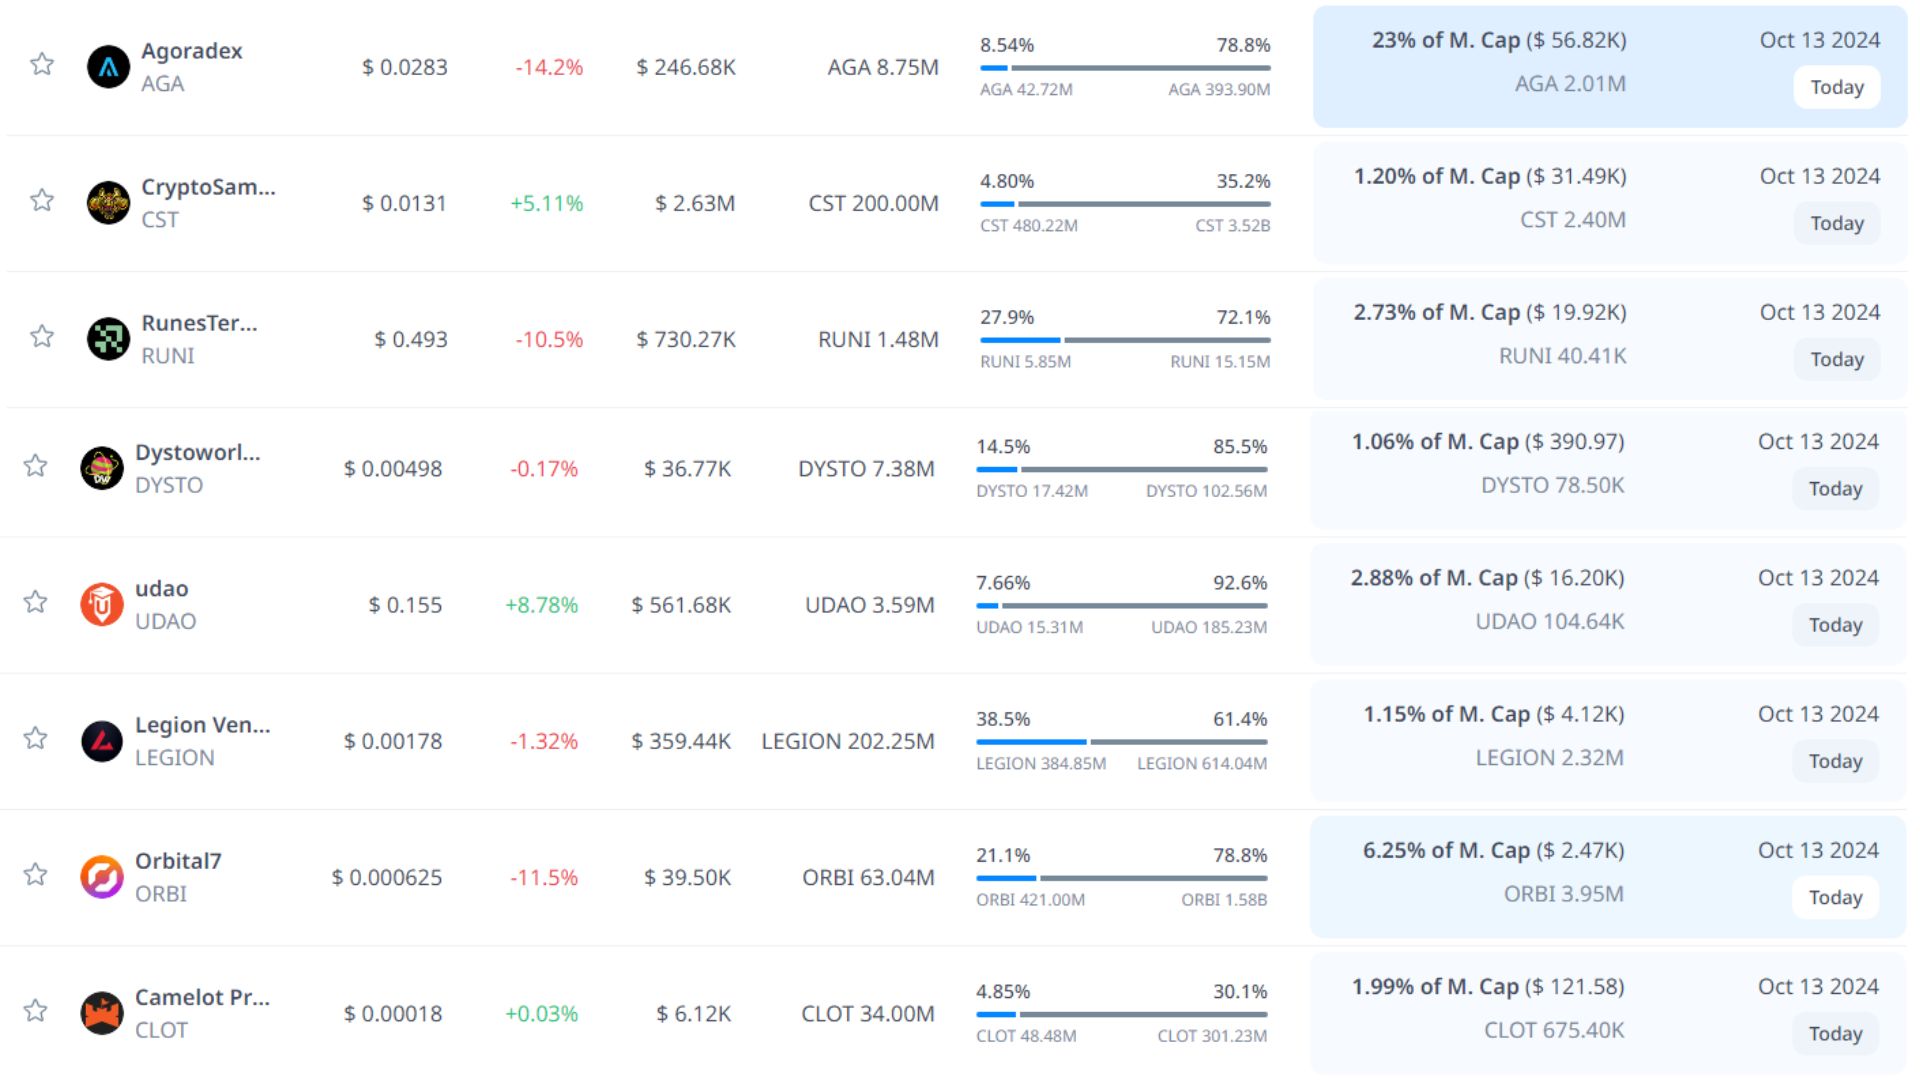This screenshot has height=1080, width=1920.
Task: Click the RunesTerminal RUNI logo
Action: [108, 339]
